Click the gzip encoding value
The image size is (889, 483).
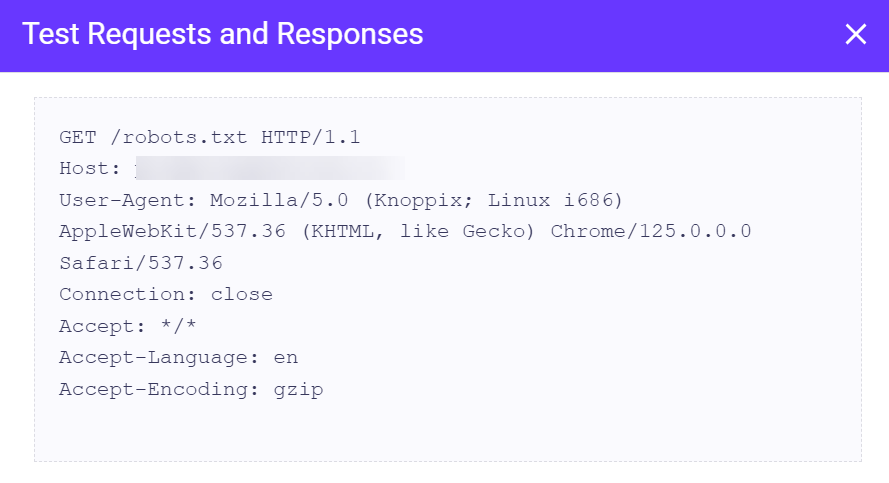[x=298, y=390]
